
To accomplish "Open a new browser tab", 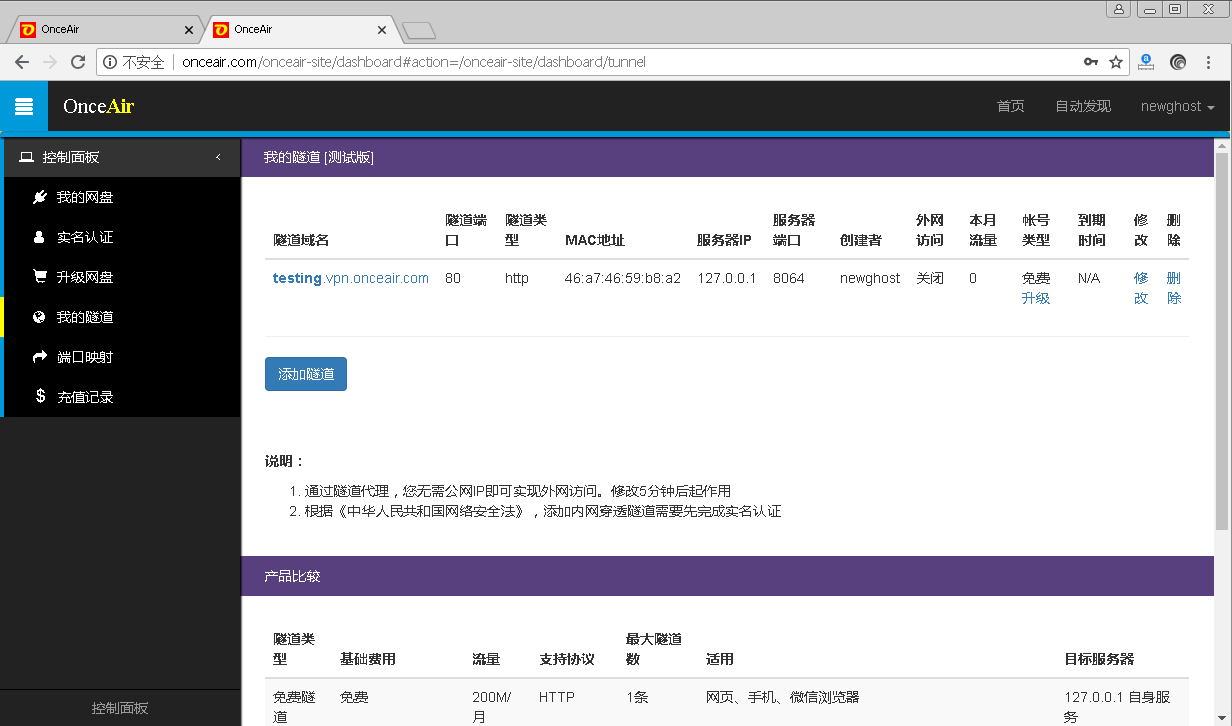I will click(418, 30).
